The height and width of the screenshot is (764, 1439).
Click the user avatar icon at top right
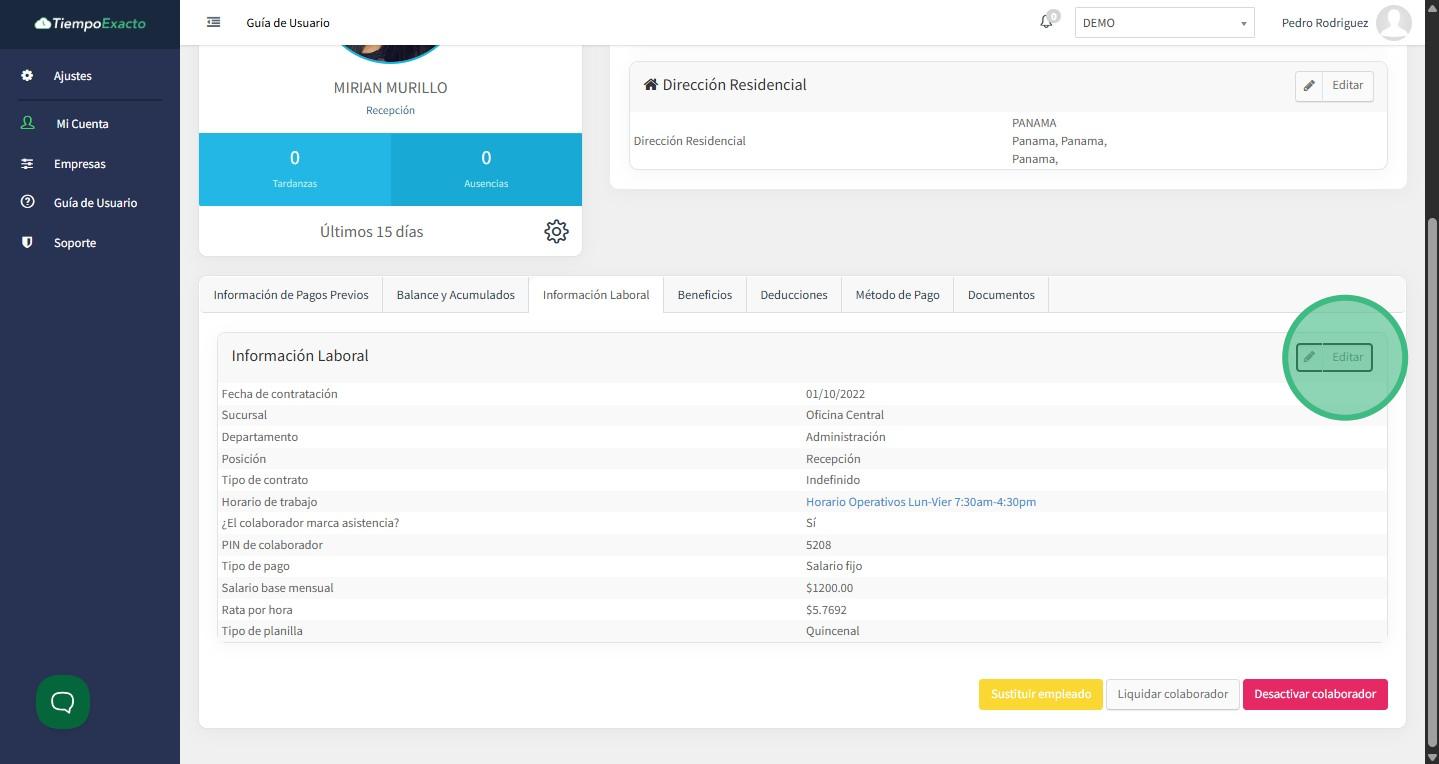tap(1393, 22)
